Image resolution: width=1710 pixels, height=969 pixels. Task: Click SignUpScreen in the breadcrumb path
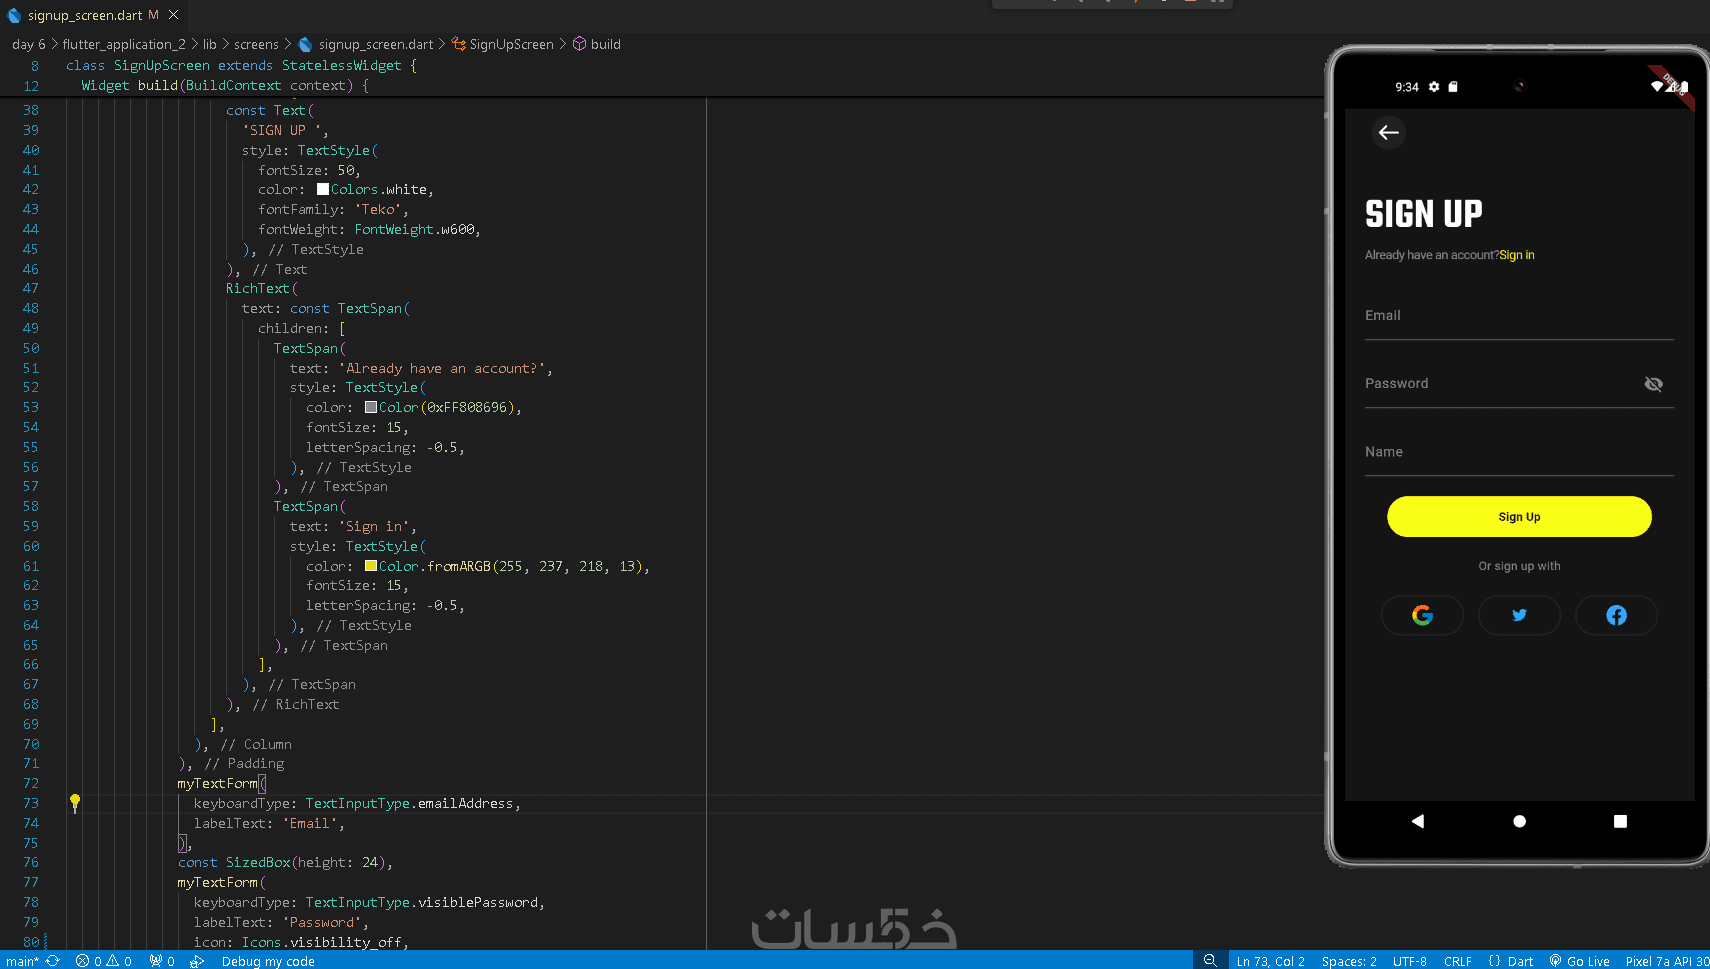pyautogui.click(x=511, y=44)
